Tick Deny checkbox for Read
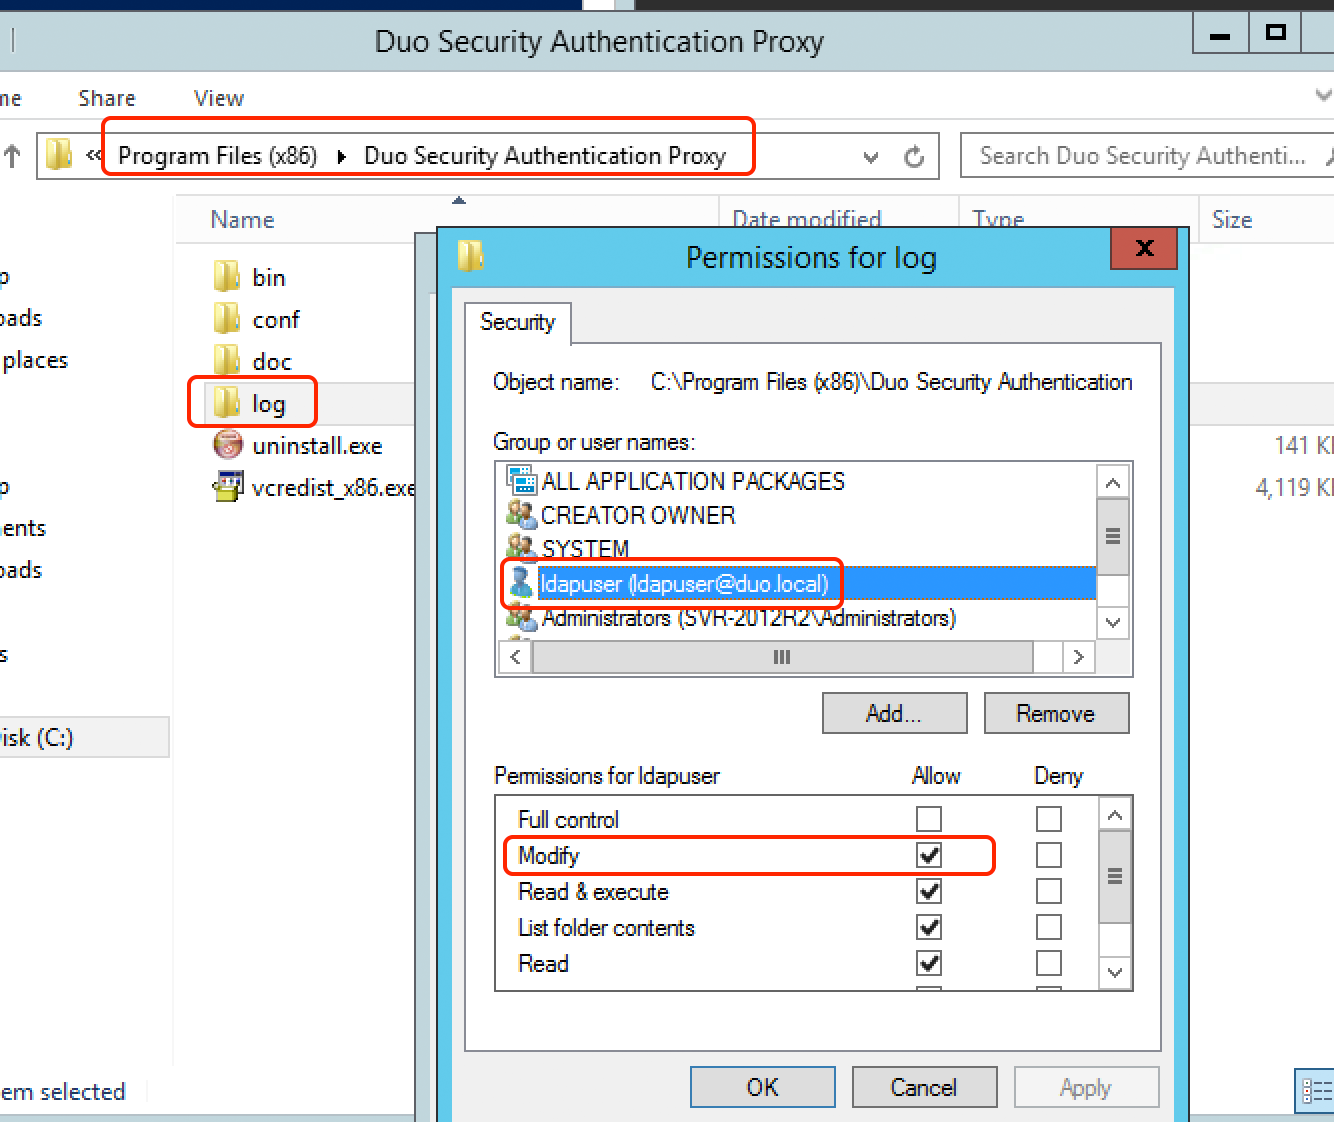Screen dimensions: 1334x1122 [x=1049, y=963]
